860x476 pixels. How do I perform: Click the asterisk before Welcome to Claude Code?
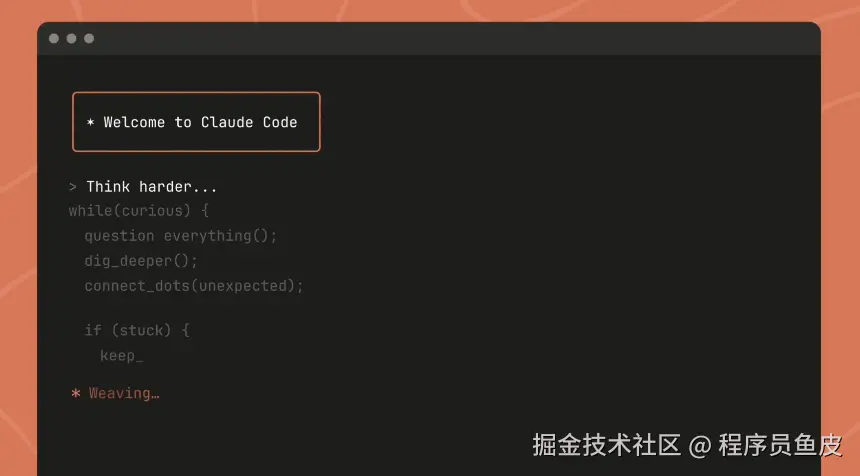pos(90,123)
